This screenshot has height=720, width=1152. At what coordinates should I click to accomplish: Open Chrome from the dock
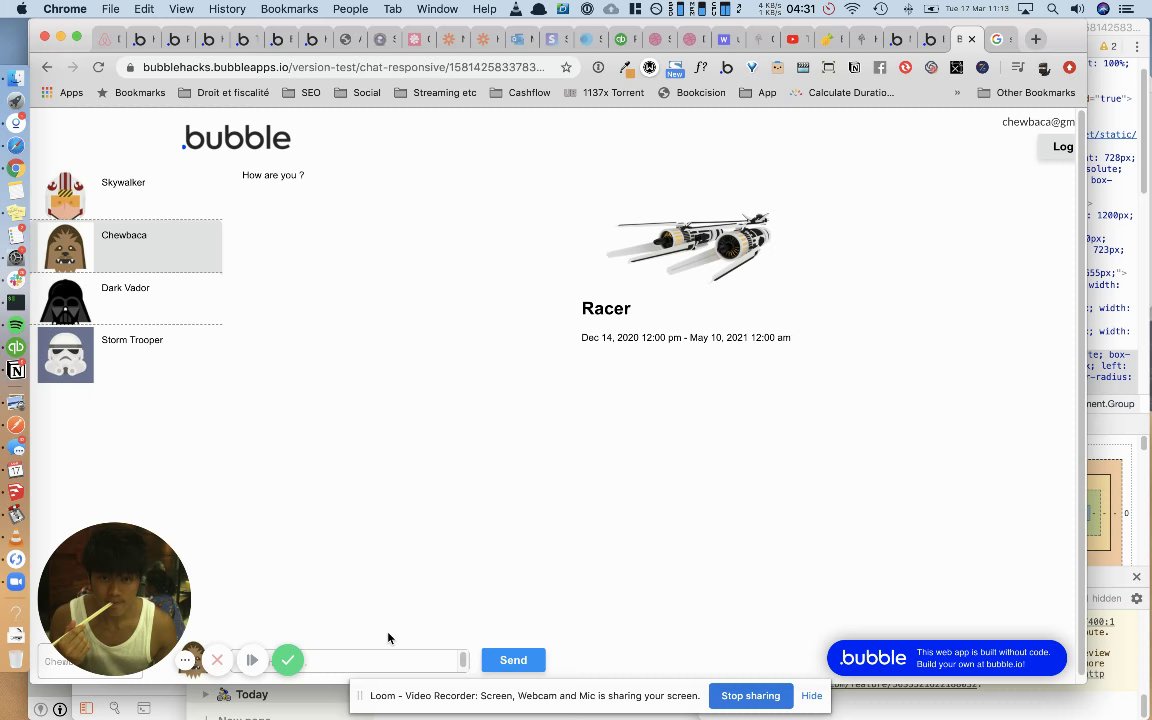[15, 168]
